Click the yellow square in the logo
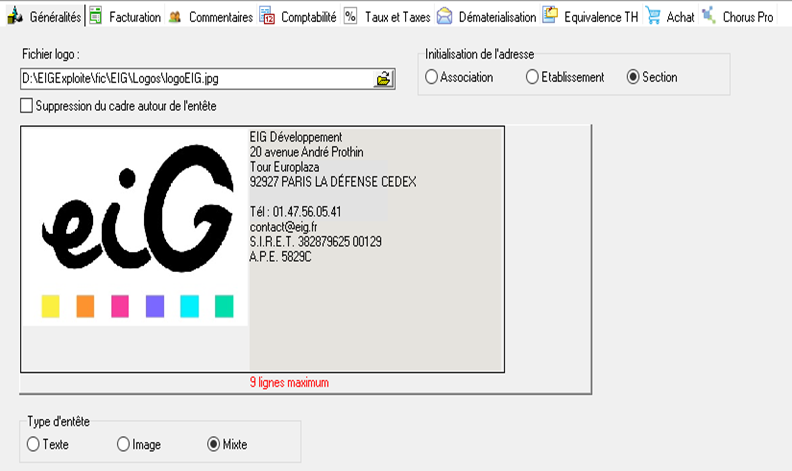Image resolution: width=792 pixels, height=471 pixels. point(51,306)
